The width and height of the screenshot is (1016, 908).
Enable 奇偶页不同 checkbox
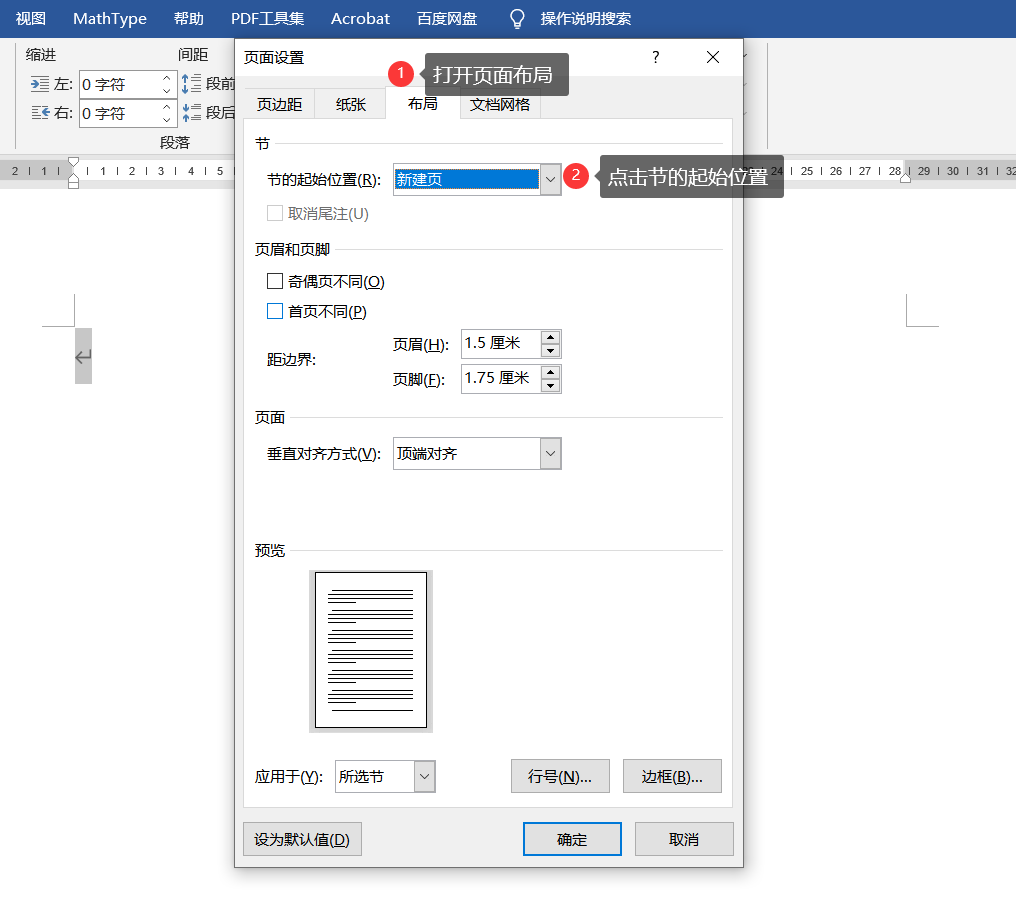coord(275,281)
